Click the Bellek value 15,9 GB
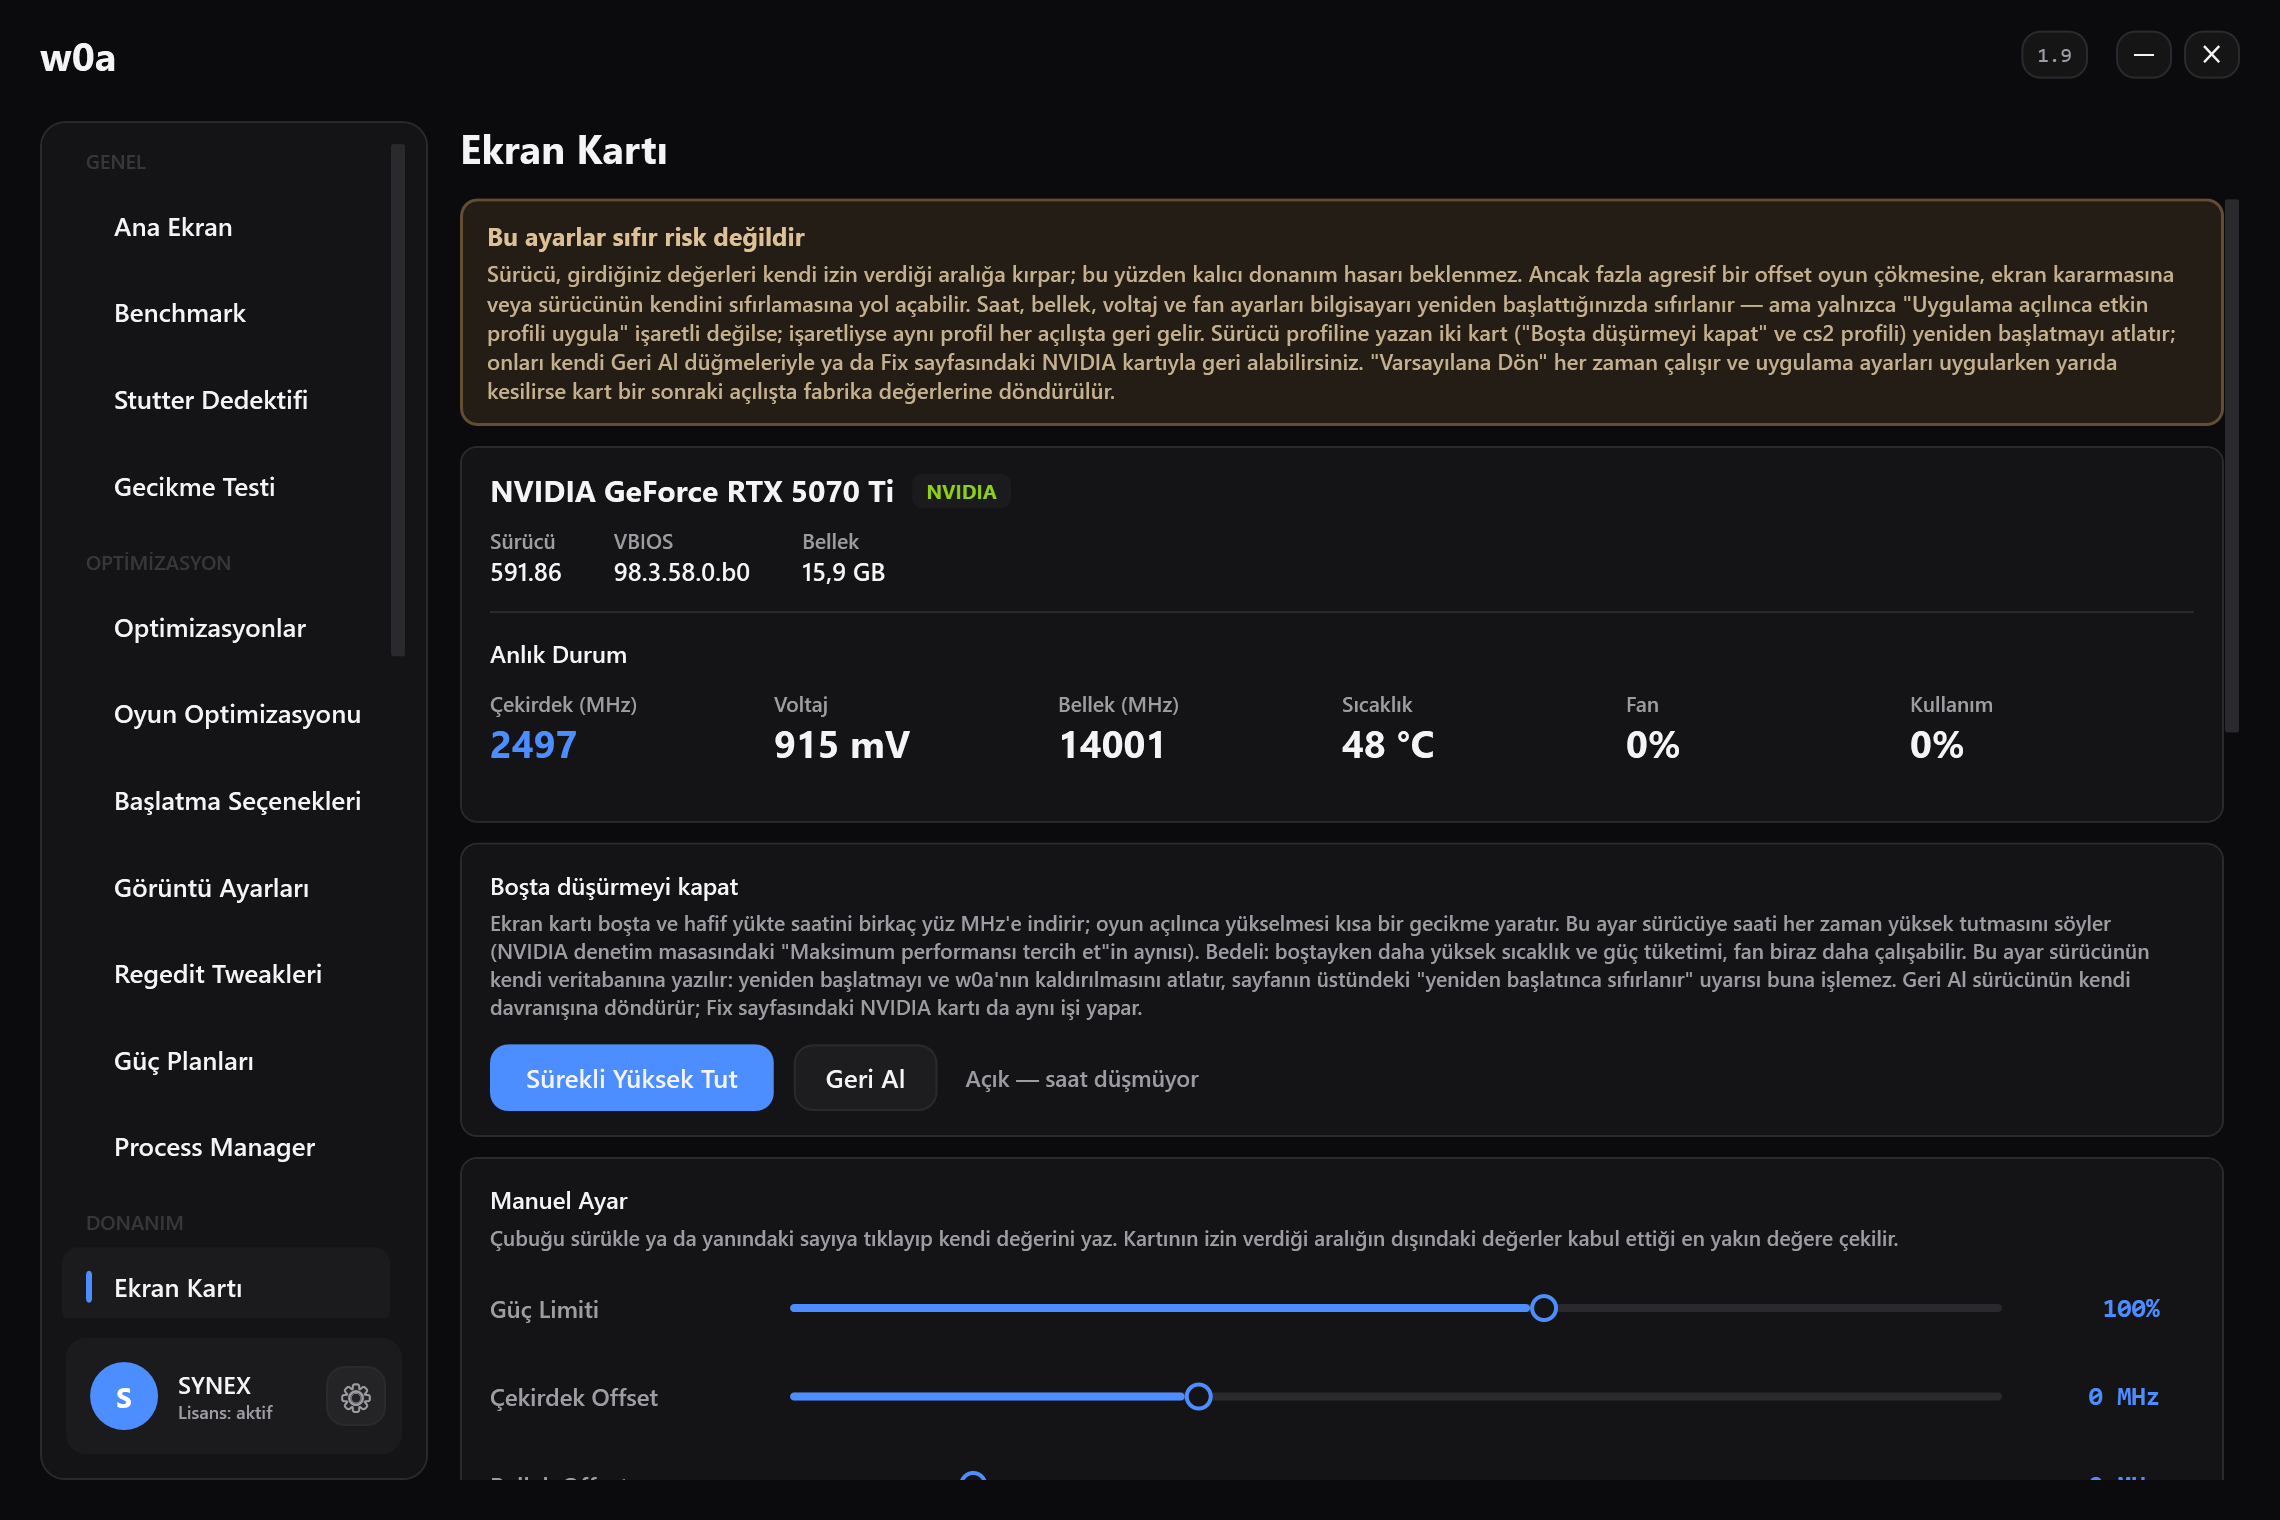 point(843,572)
